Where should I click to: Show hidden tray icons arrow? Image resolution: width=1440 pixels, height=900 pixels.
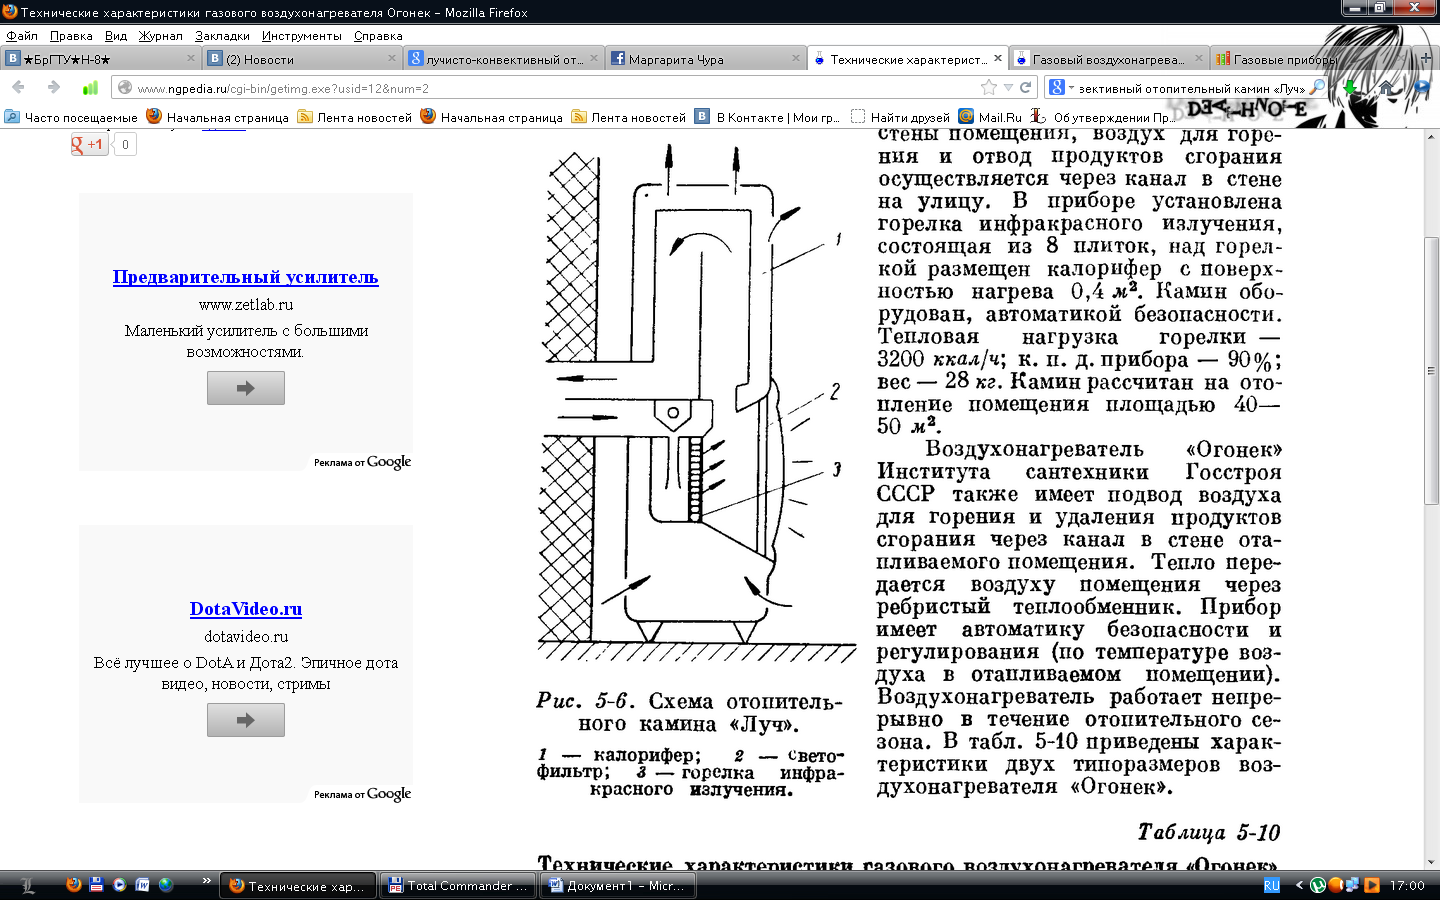click(1299, 885)
